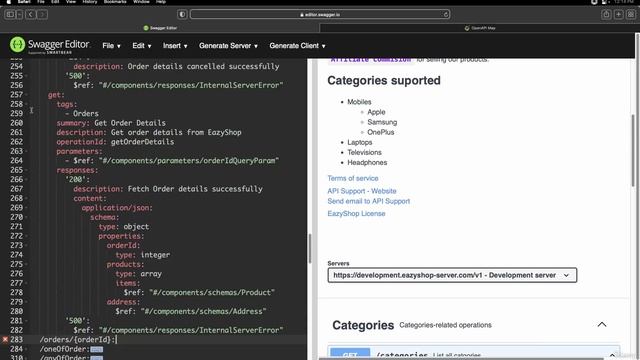The image size is (640, 360).
Task: Click the type: array line
Action: click(x=138, y=274)
